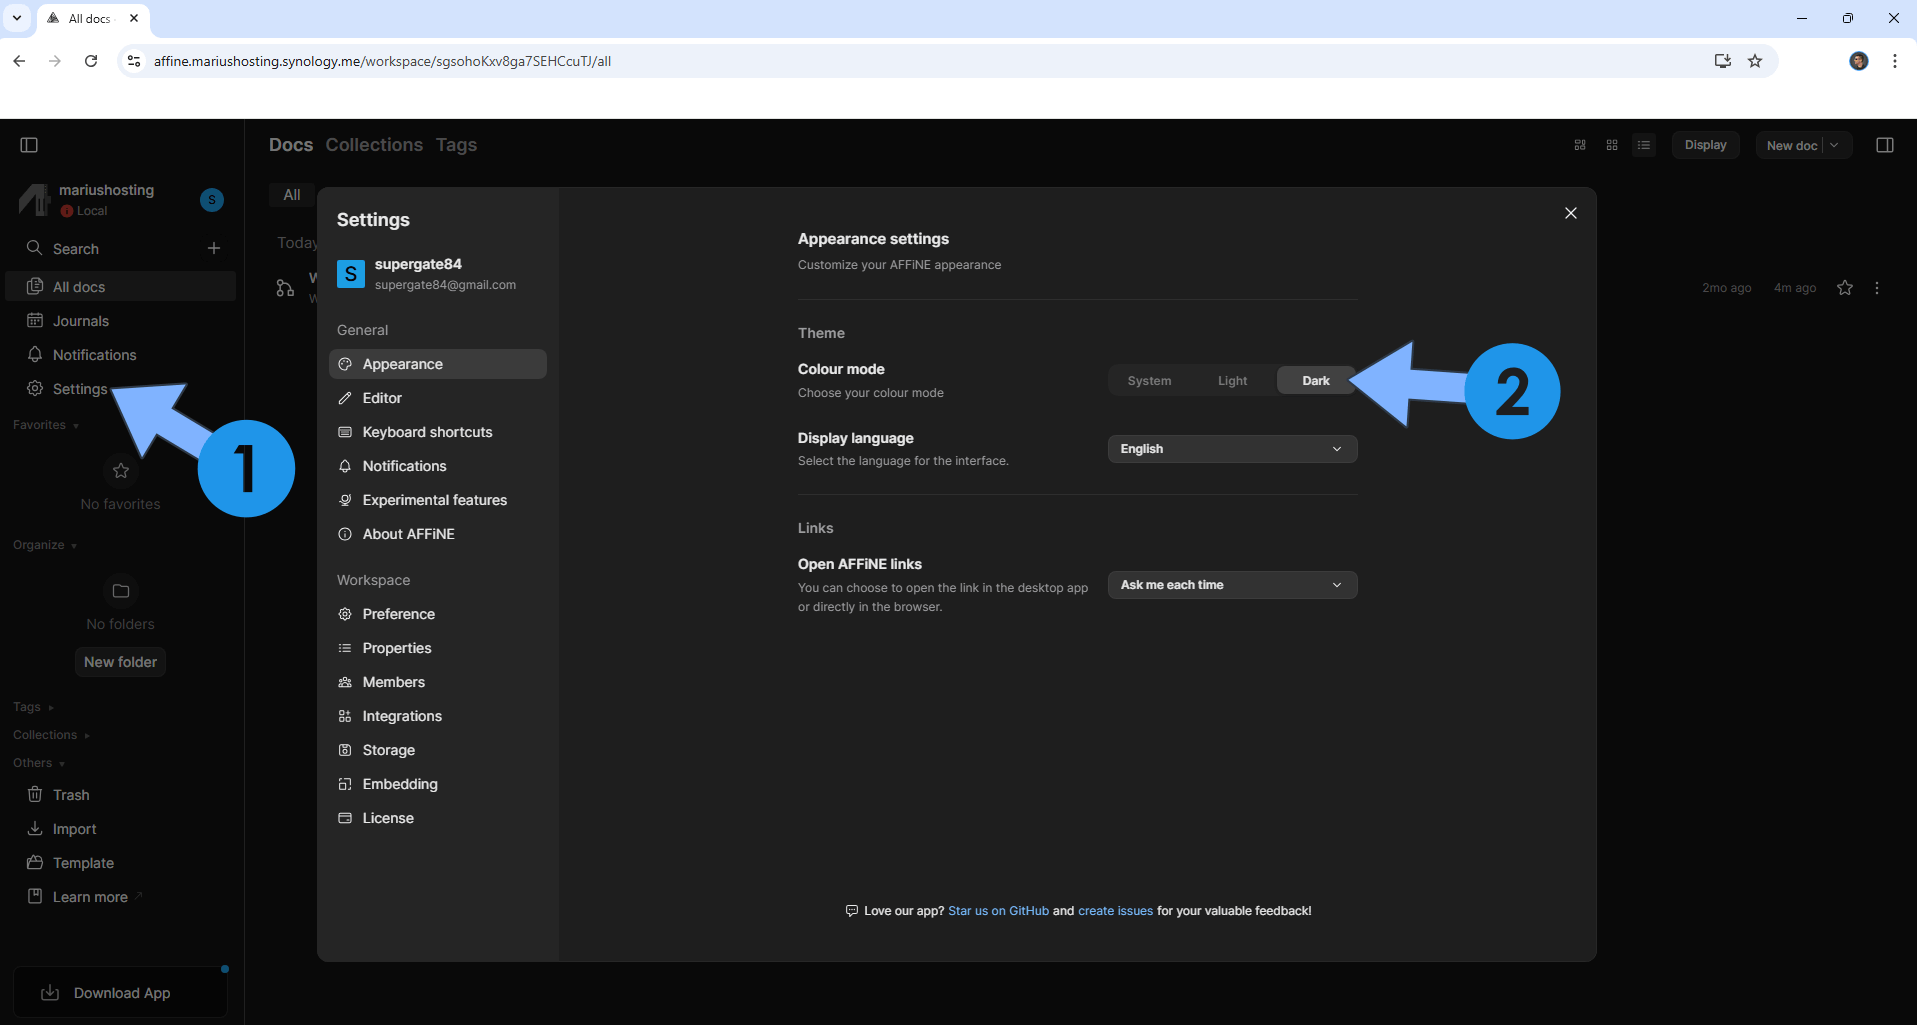Toggle the left sidebar panel icon
Image resolution: width=1917 pixels, height=1025 pixels.
click(x=29, y=145)
